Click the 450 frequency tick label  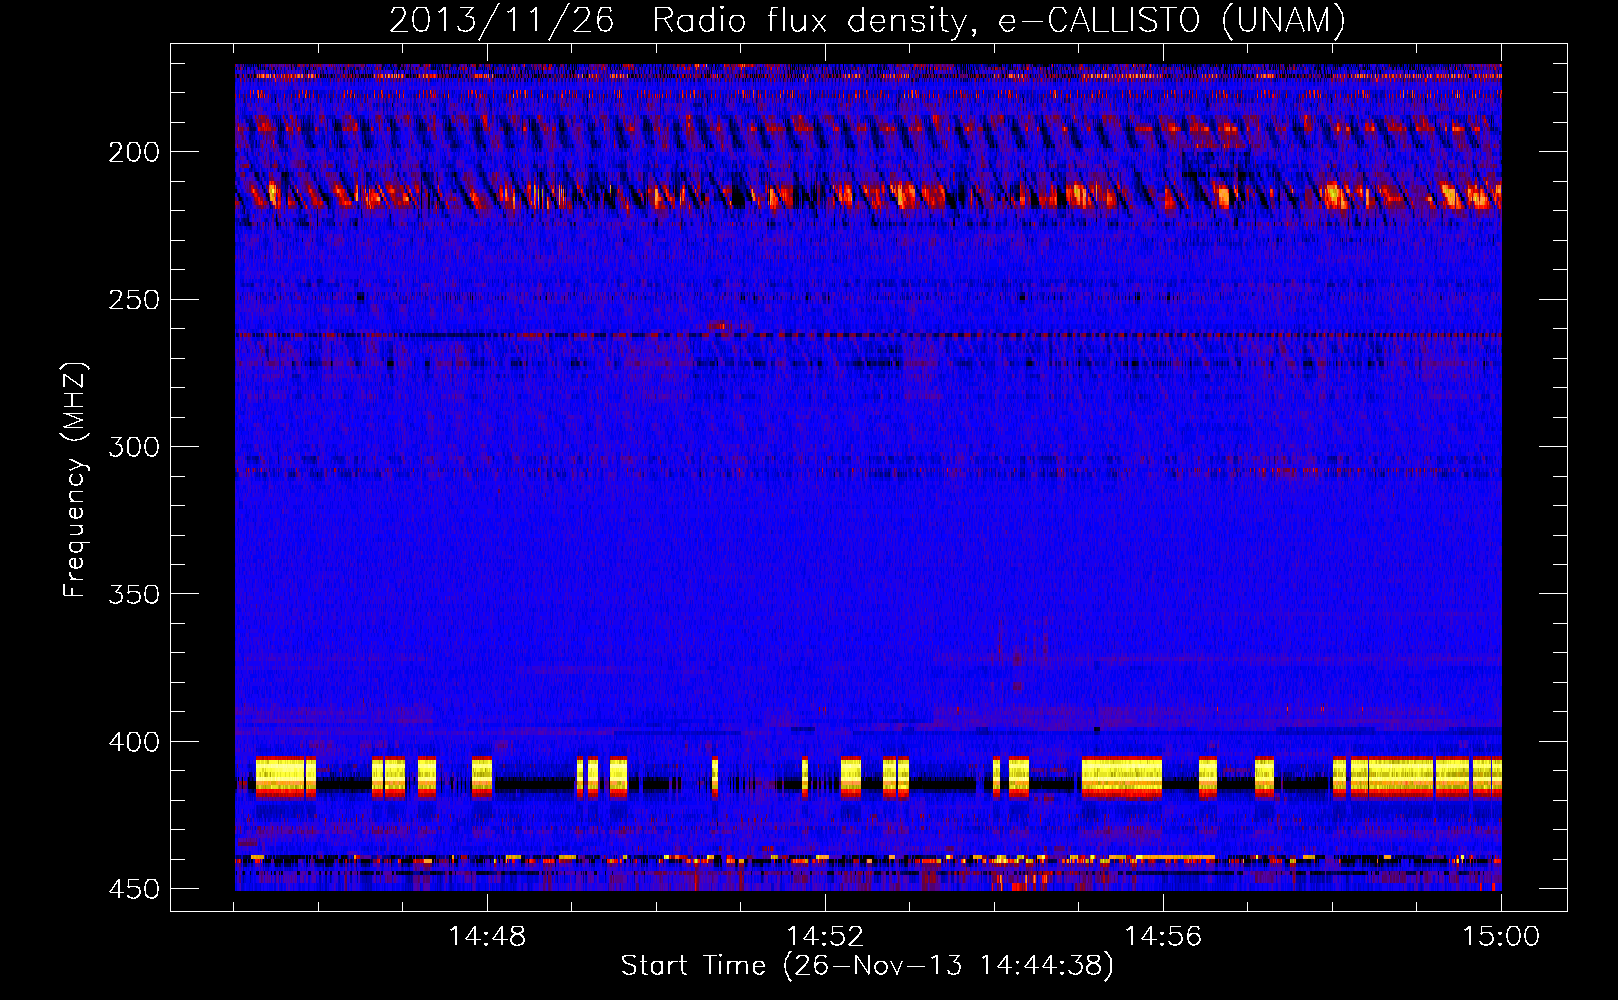[x=134, y=889]
